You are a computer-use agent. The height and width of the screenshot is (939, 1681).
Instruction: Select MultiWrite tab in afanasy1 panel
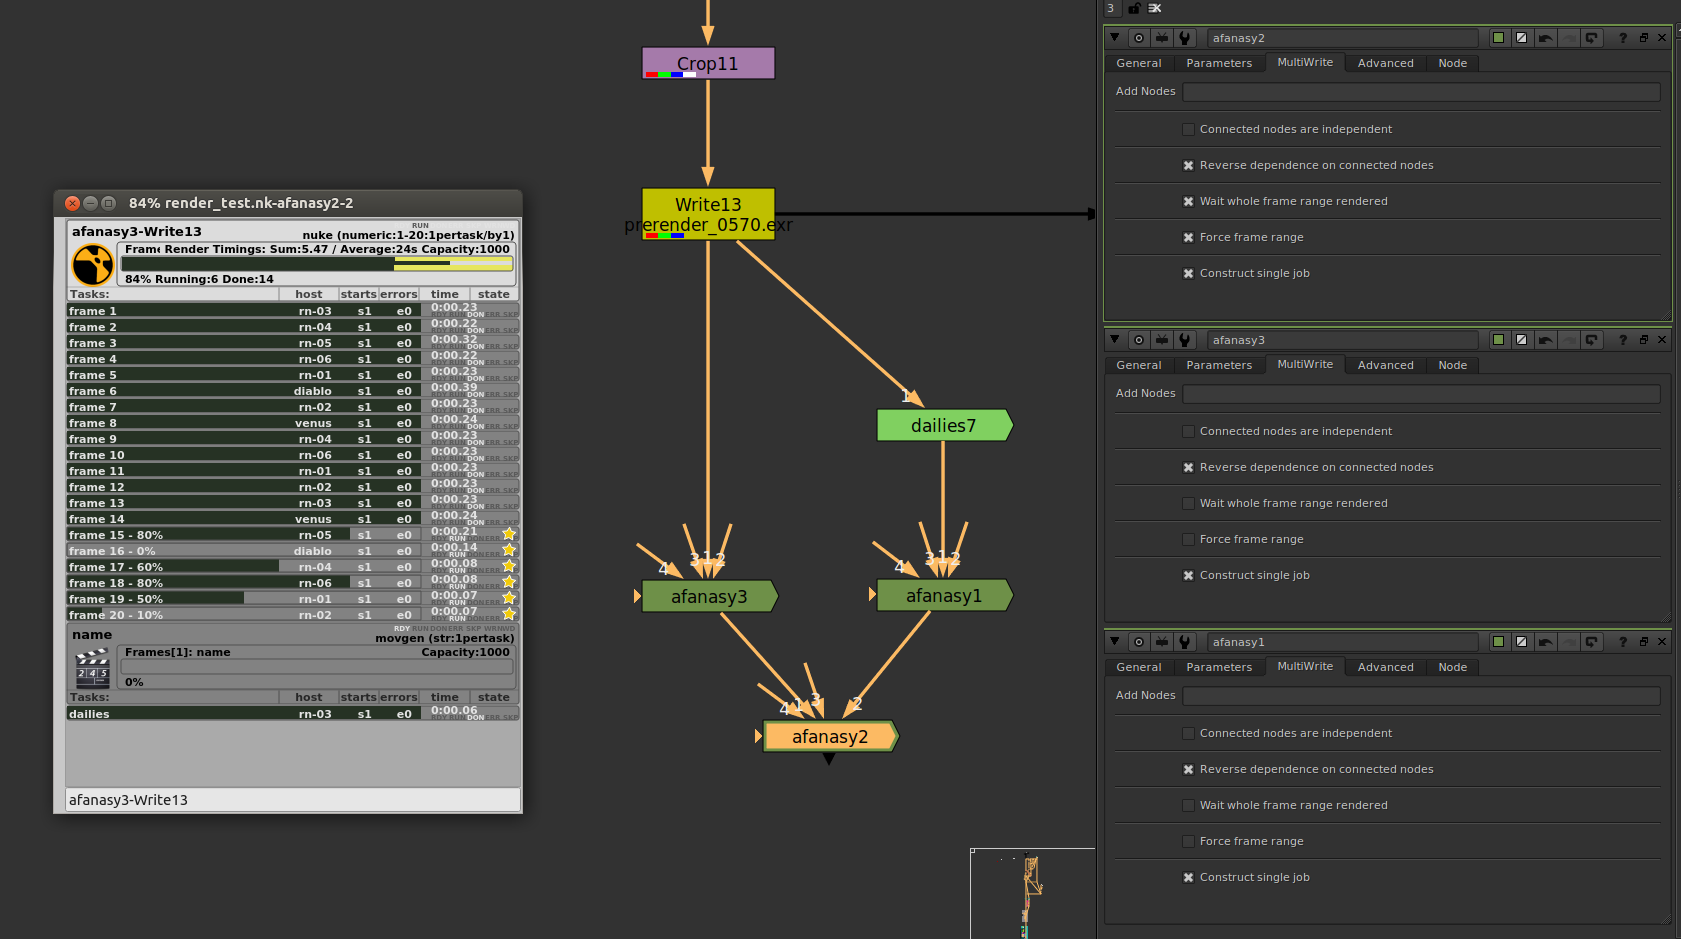point(1305,666)
